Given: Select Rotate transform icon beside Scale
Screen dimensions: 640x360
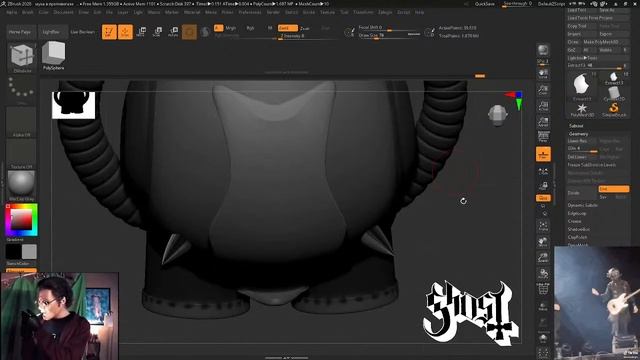Looking at the screenshot, I should [173, 32].
